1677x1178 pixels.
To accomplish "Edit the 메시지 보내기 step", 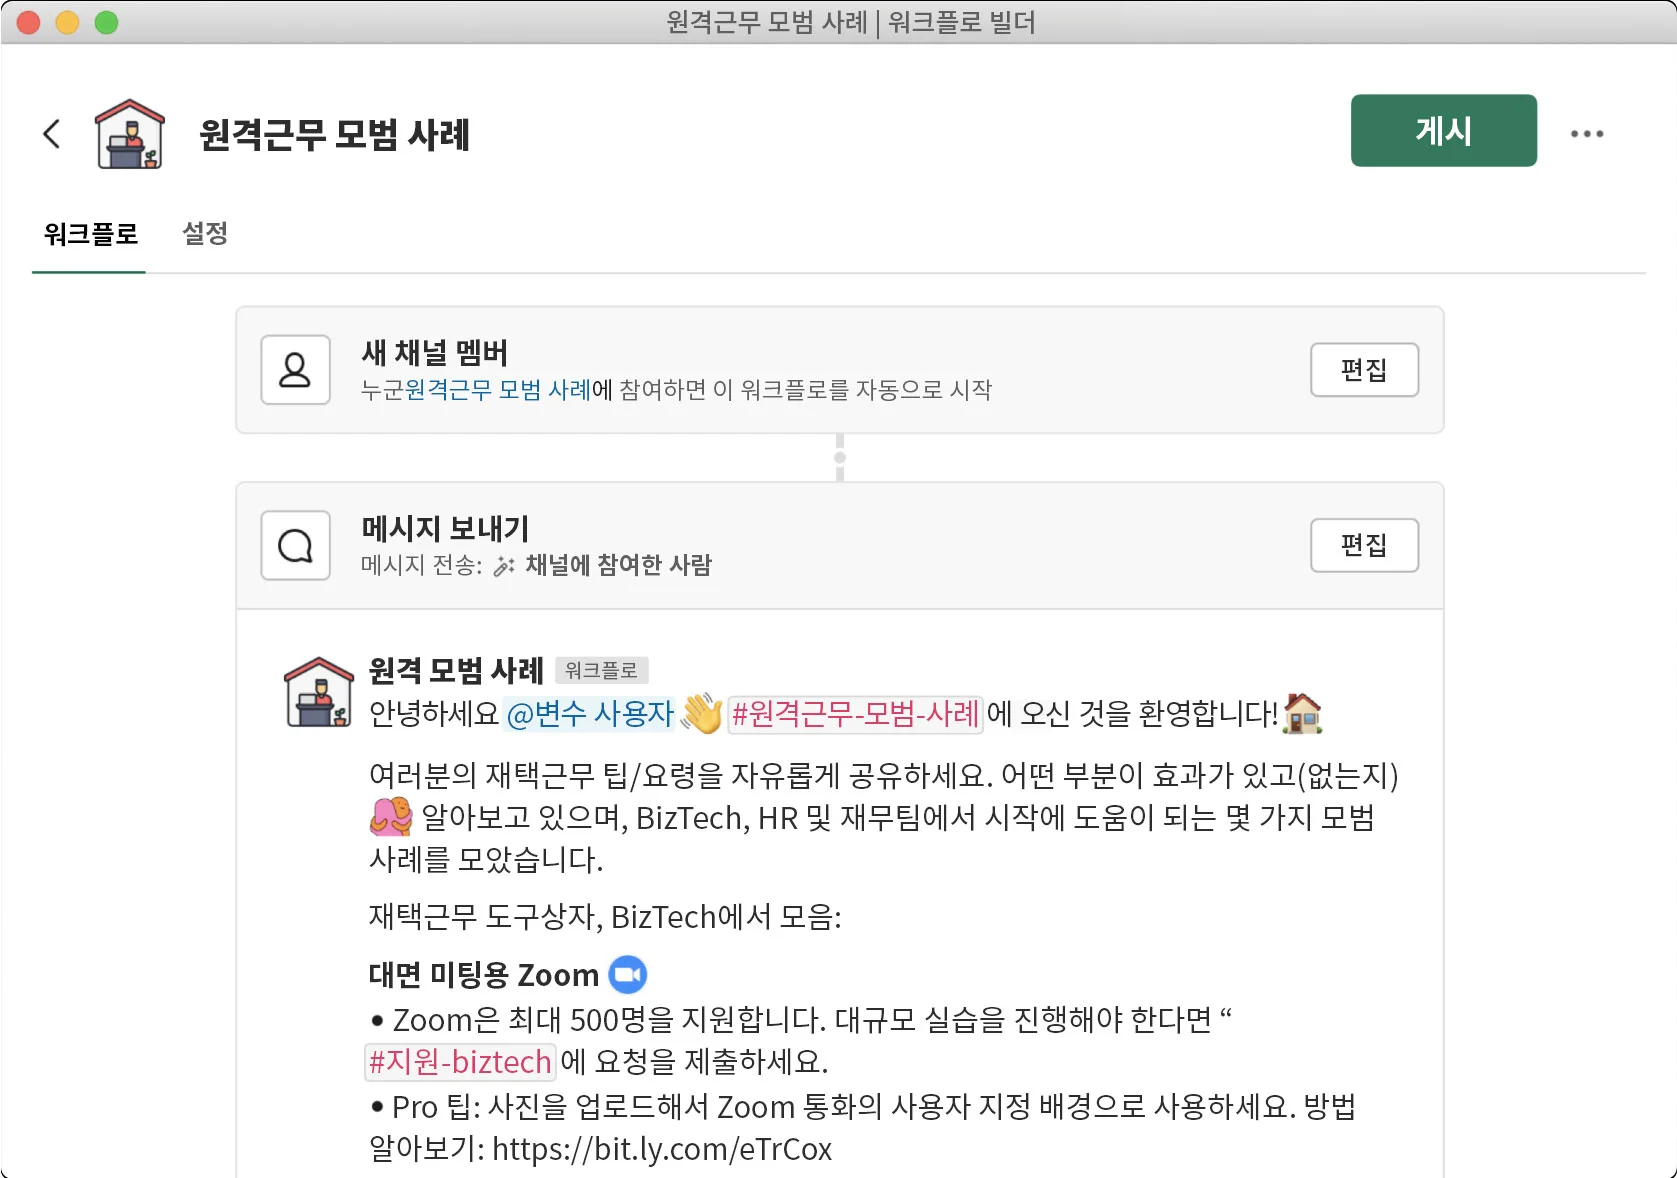I will [x=1363, y=546].
